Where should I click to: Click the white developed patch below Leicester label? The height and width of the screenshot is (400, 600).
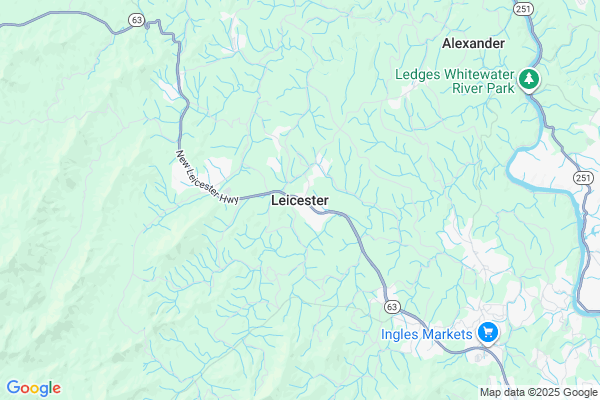[x=316, y=220]
